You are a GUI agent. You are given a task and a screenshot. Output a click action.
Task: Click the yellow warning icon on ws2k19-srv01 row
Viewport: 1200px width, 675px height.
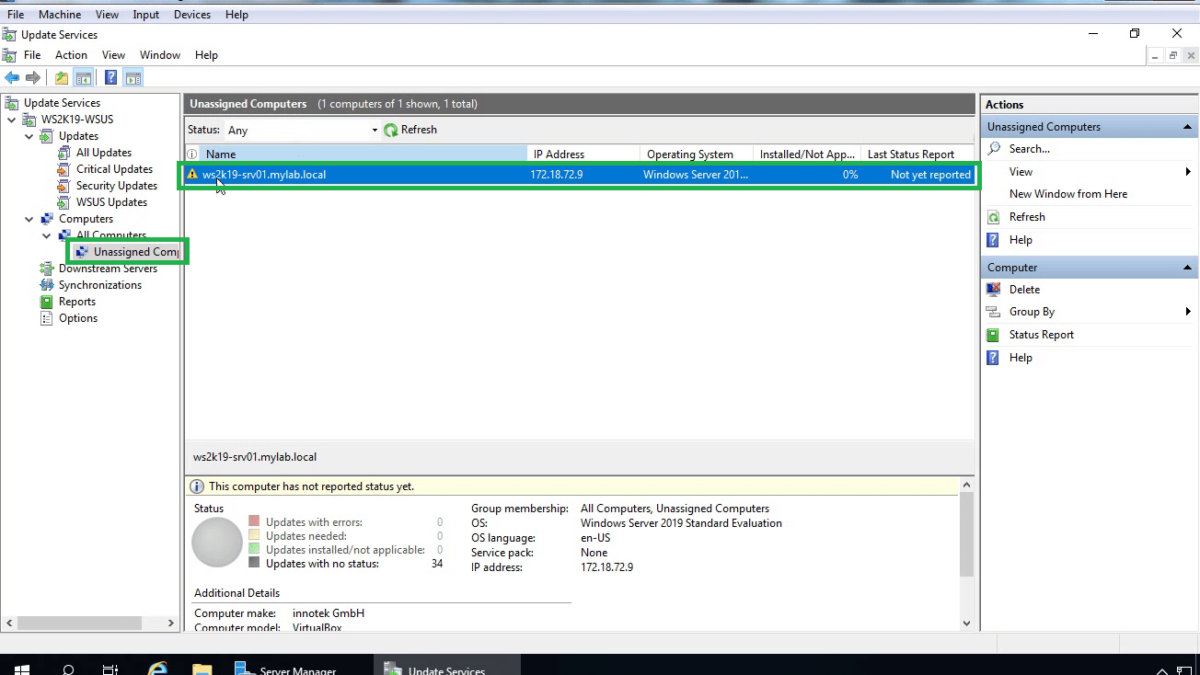(193, 174)
